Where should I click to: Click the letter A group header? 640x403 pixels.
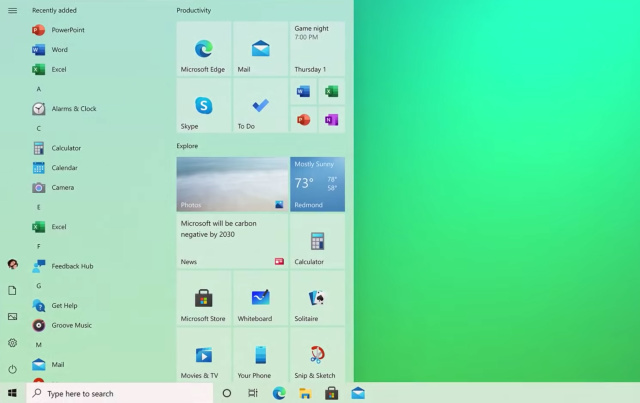click(x=39, y=89)
